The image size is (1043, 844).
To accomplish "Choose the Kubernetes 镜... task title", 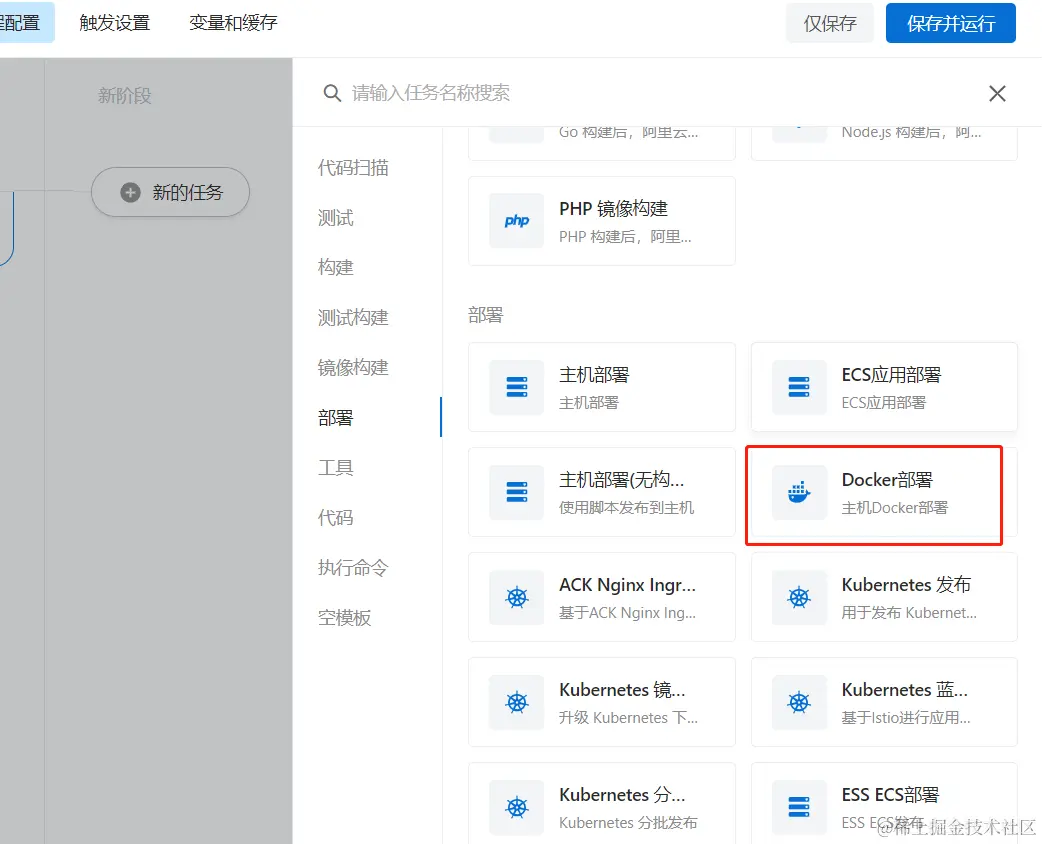I will (622, 690).
